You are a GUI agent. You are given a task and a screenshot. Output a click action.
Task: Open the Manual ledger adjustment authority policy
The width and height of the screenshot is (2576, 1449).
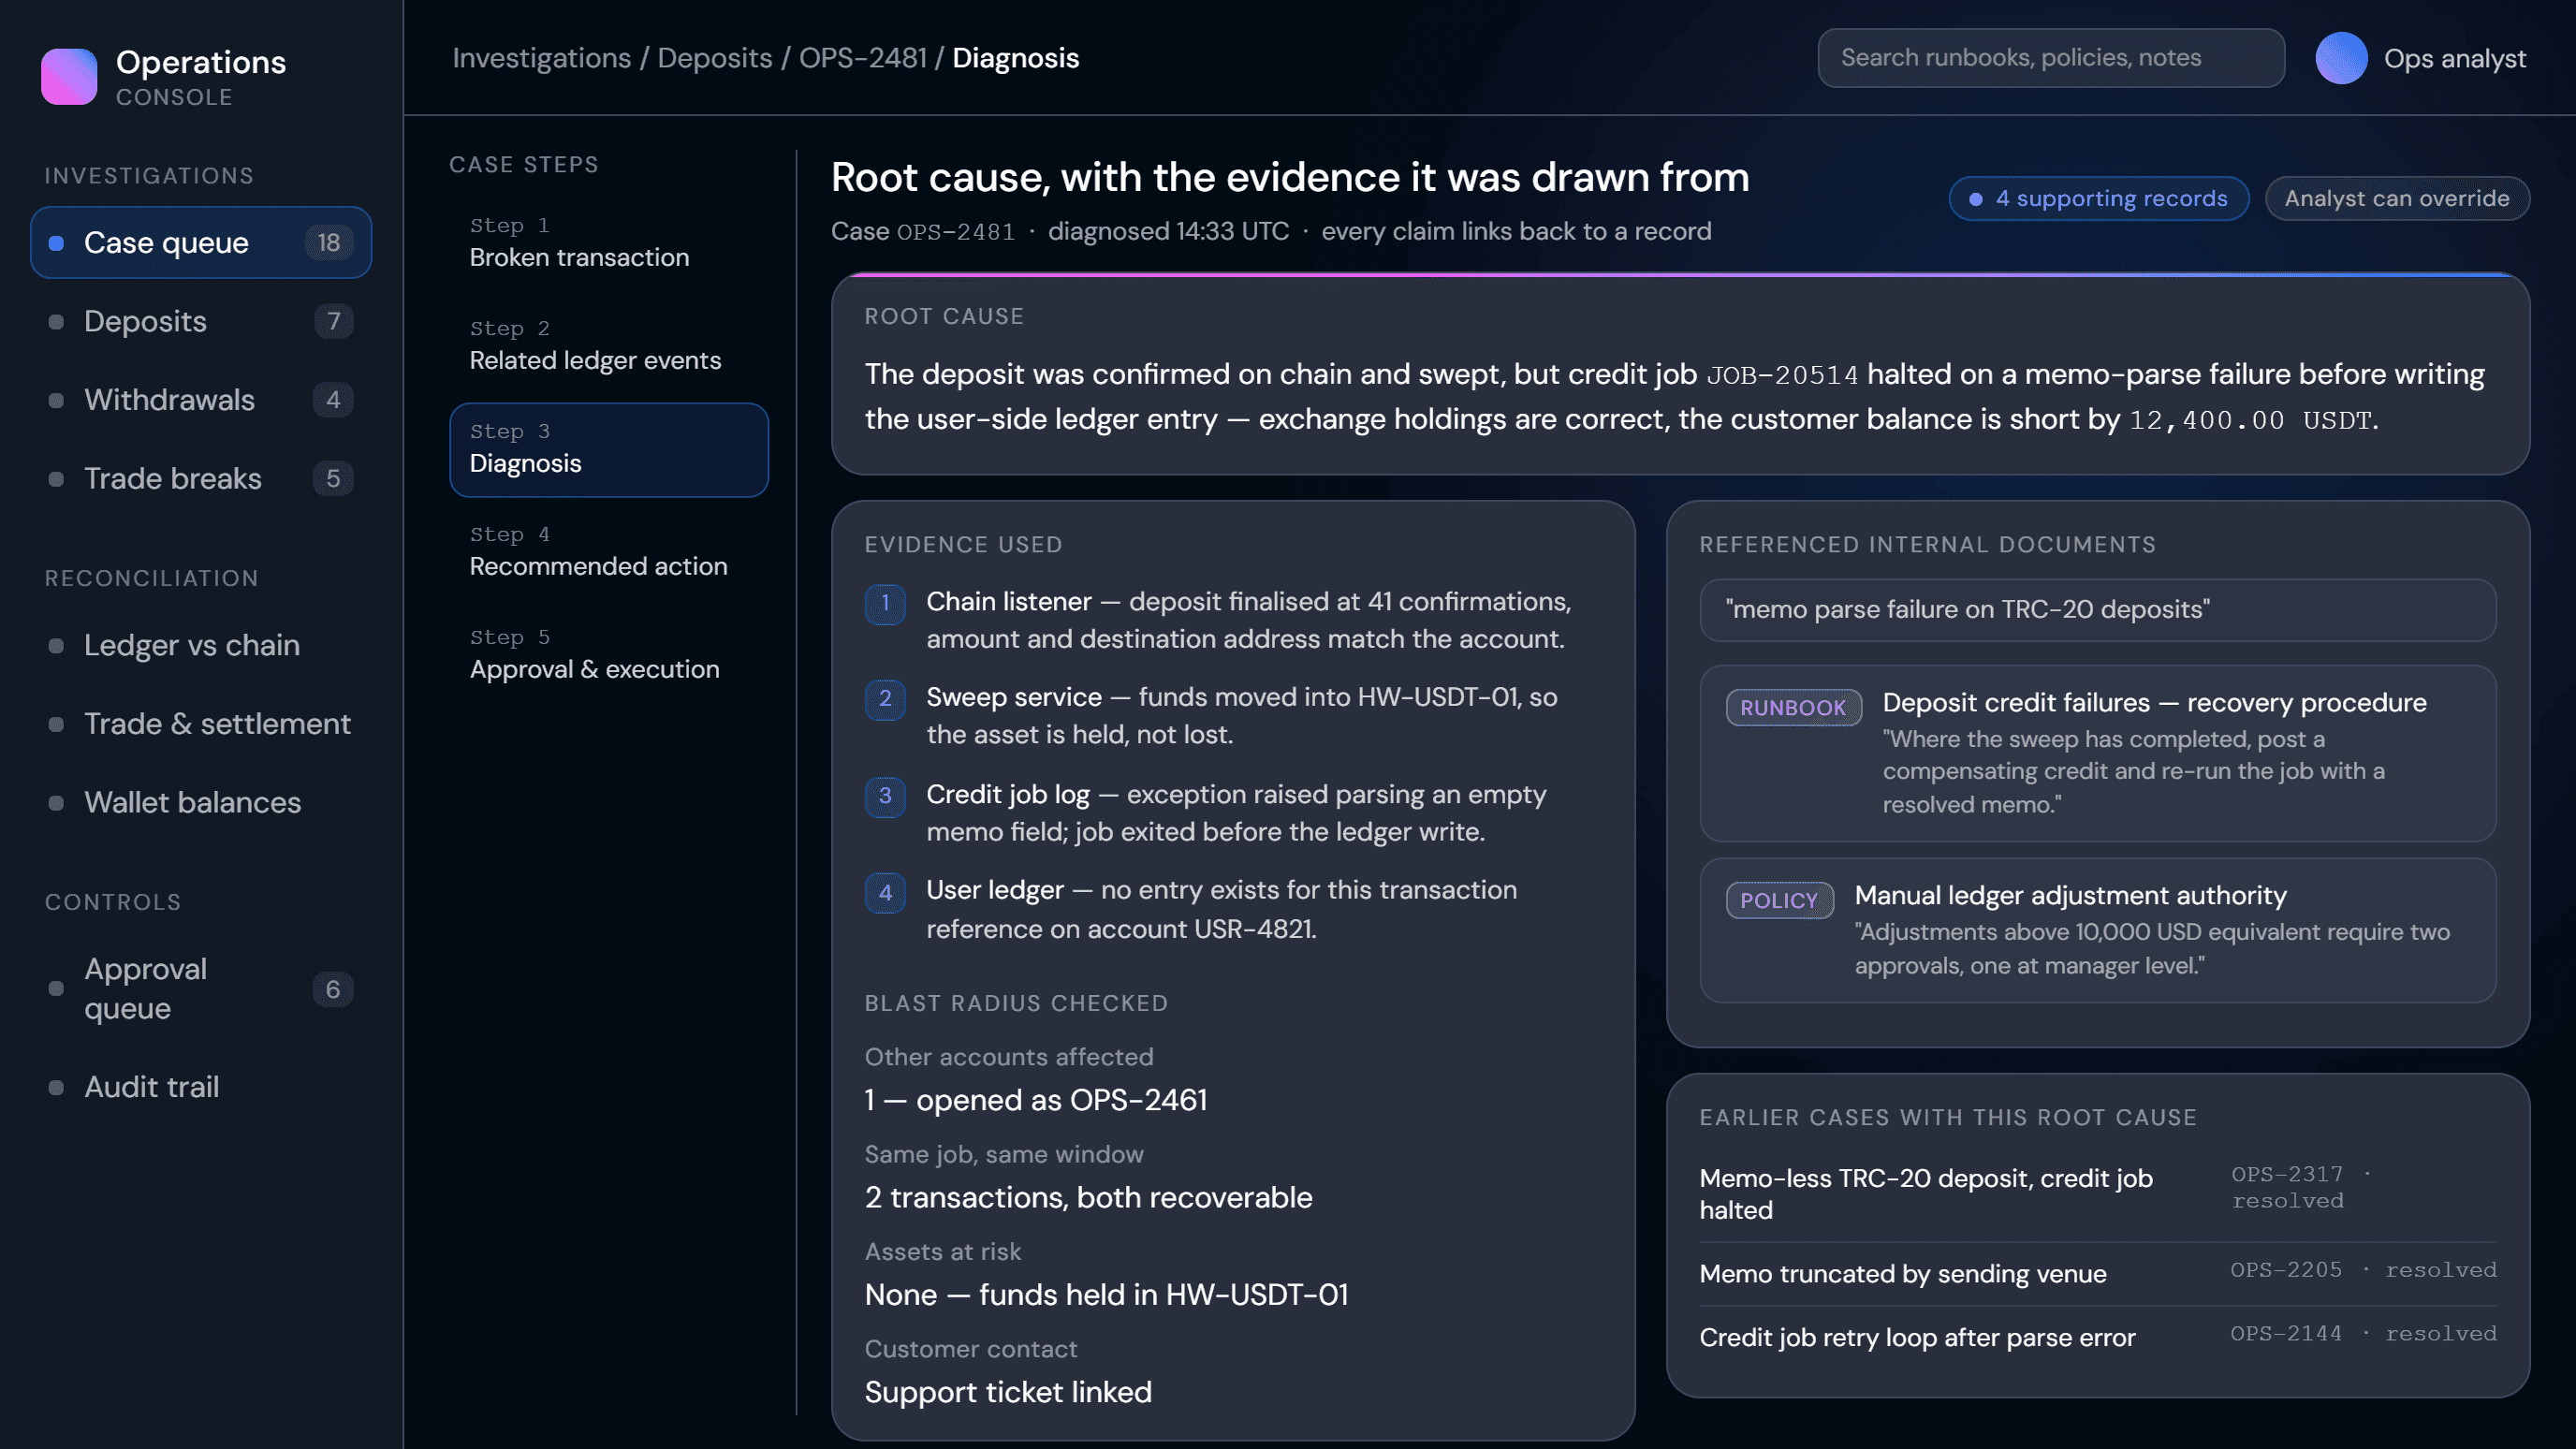(x=2097, y=931)
